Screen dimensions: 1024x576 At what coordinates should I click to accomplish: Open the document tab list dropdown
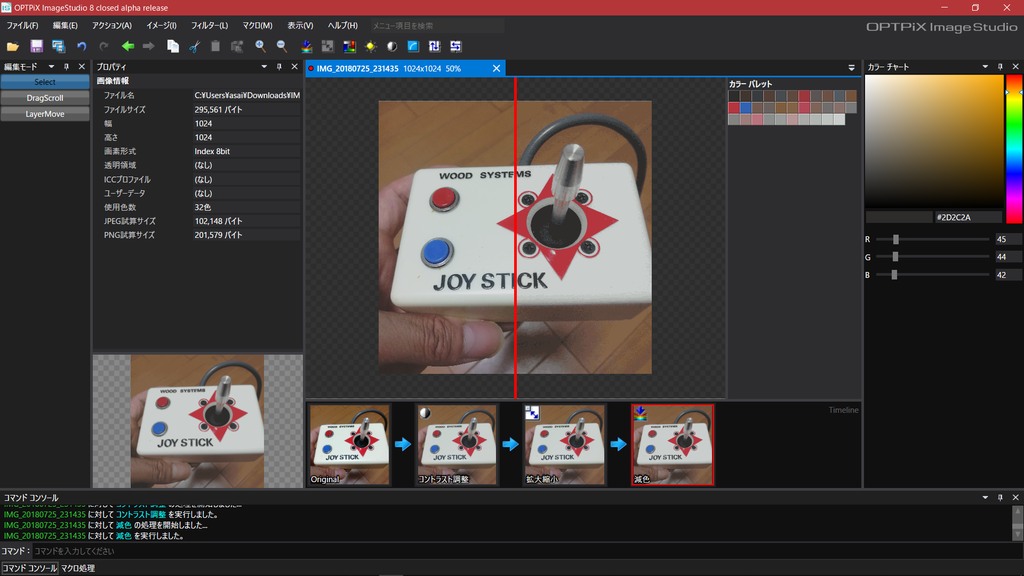(x=852, y=68)
